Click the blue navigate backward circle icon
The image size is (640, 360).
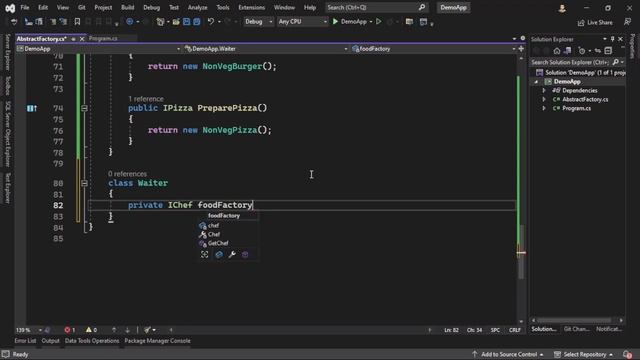pos(130,22)
